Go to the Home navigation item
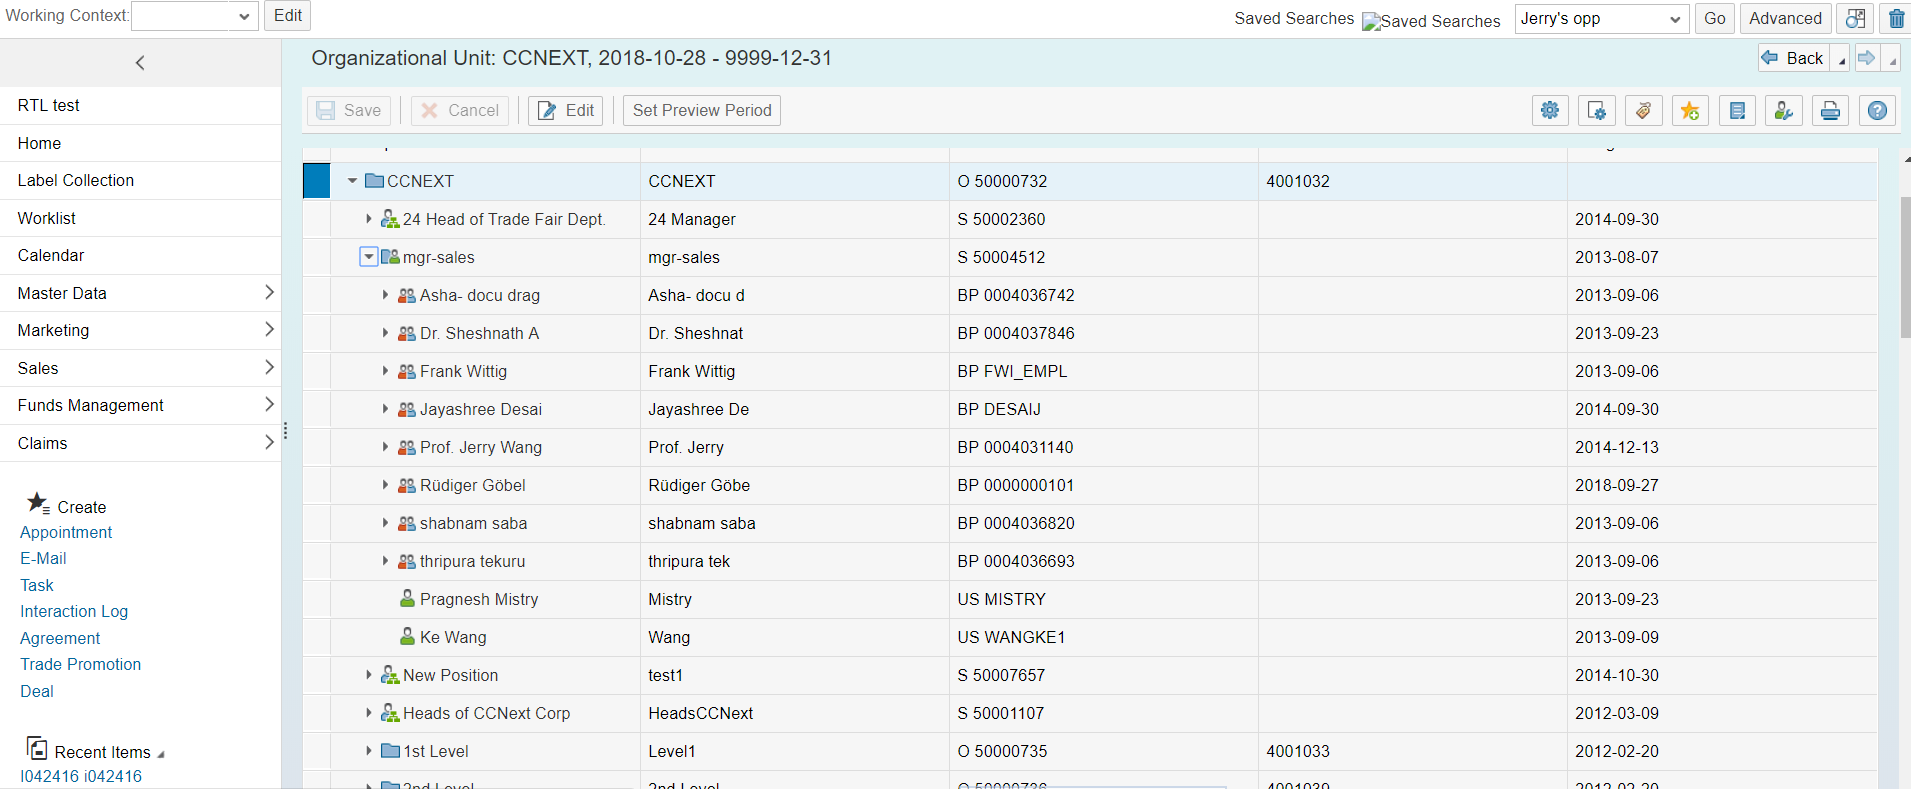The image size is (1911, 789). click(x=140, y=143)
